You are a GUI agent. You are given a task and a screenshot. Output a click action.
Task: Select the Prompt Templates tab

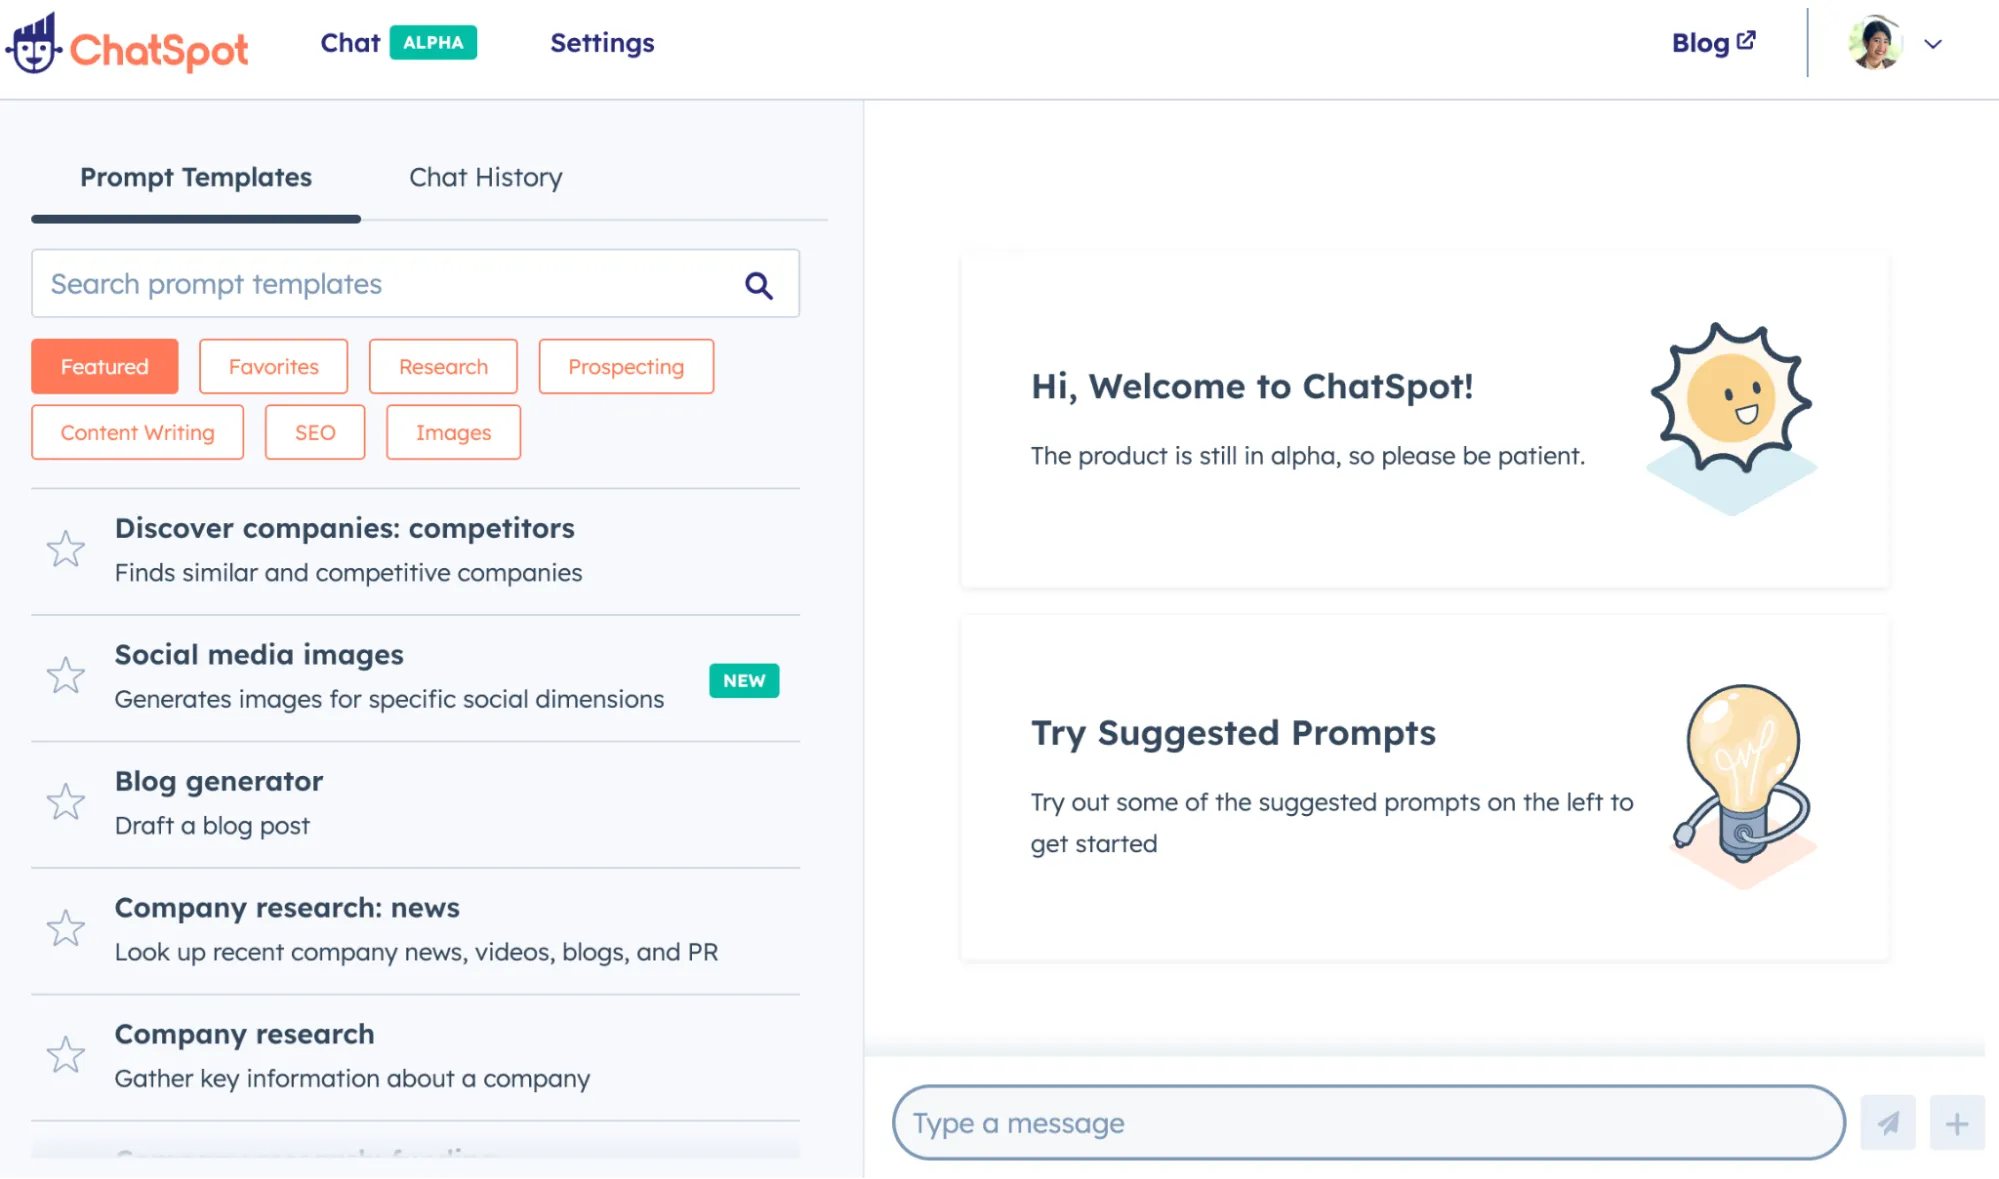[x=196, y=177]
